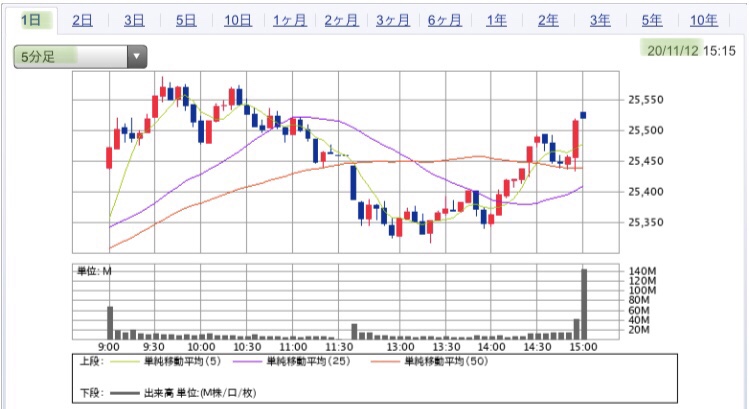749x409 pixels.
Task: Click the 10:30 time axis label
Action: pos(247,347)
